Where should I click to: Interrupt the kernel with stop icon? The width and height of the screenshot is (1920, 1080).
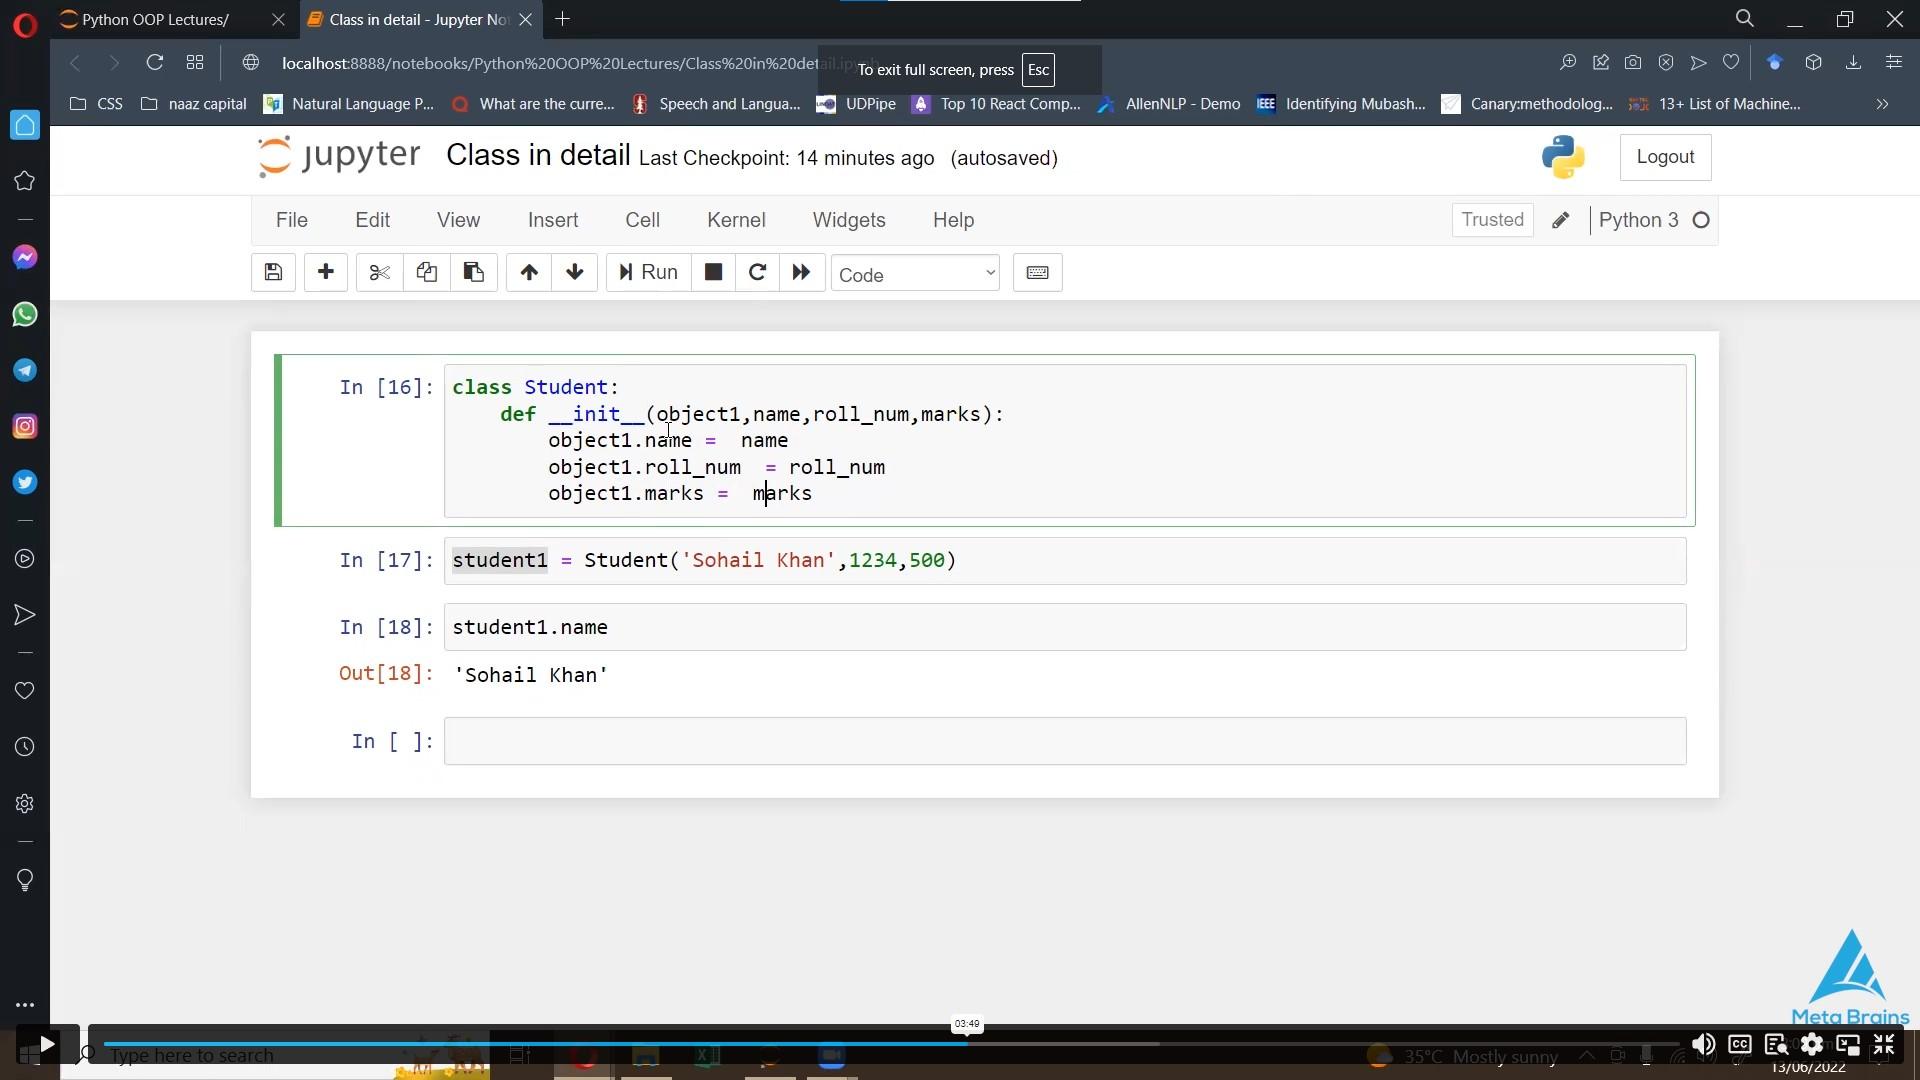[713, 272]
